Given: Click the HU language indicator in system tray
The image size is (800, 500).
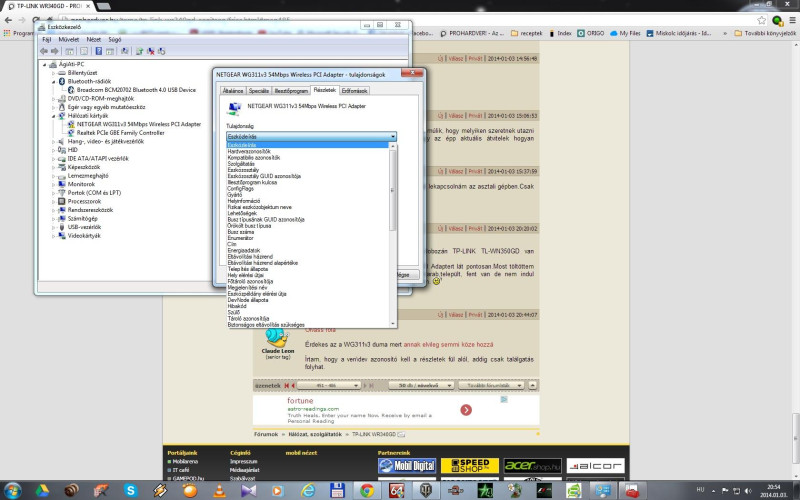Looking at the screenshot, I should (x=700, y=490).
